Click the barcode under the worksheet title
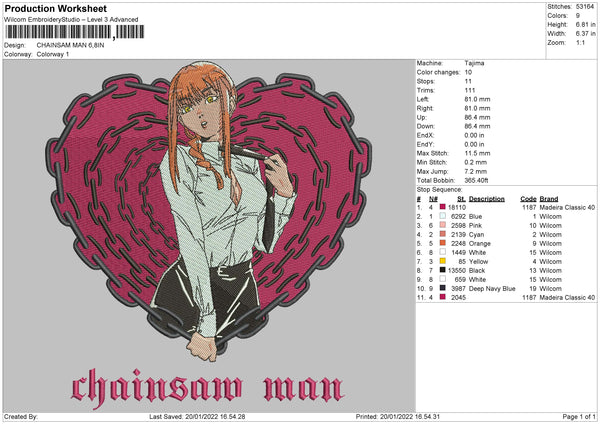600x424 pixels. click(x=75, y=32)
